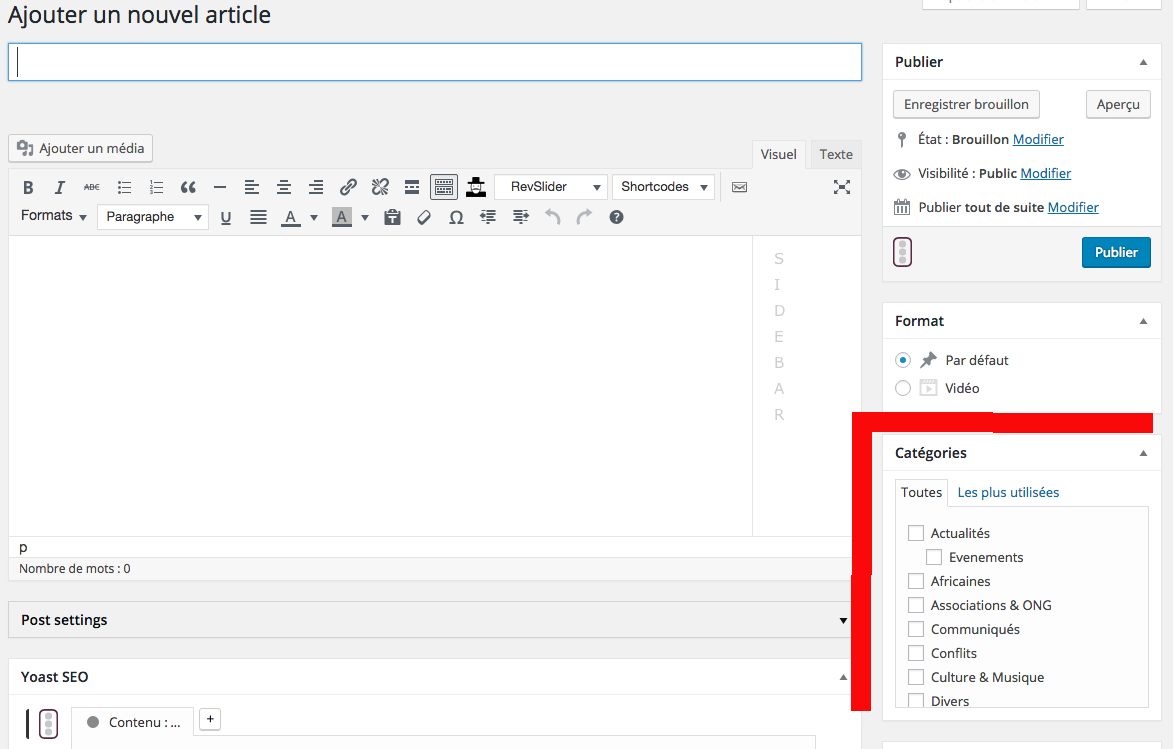Open the RevSlider dropdown

click(x=550, y=187)
